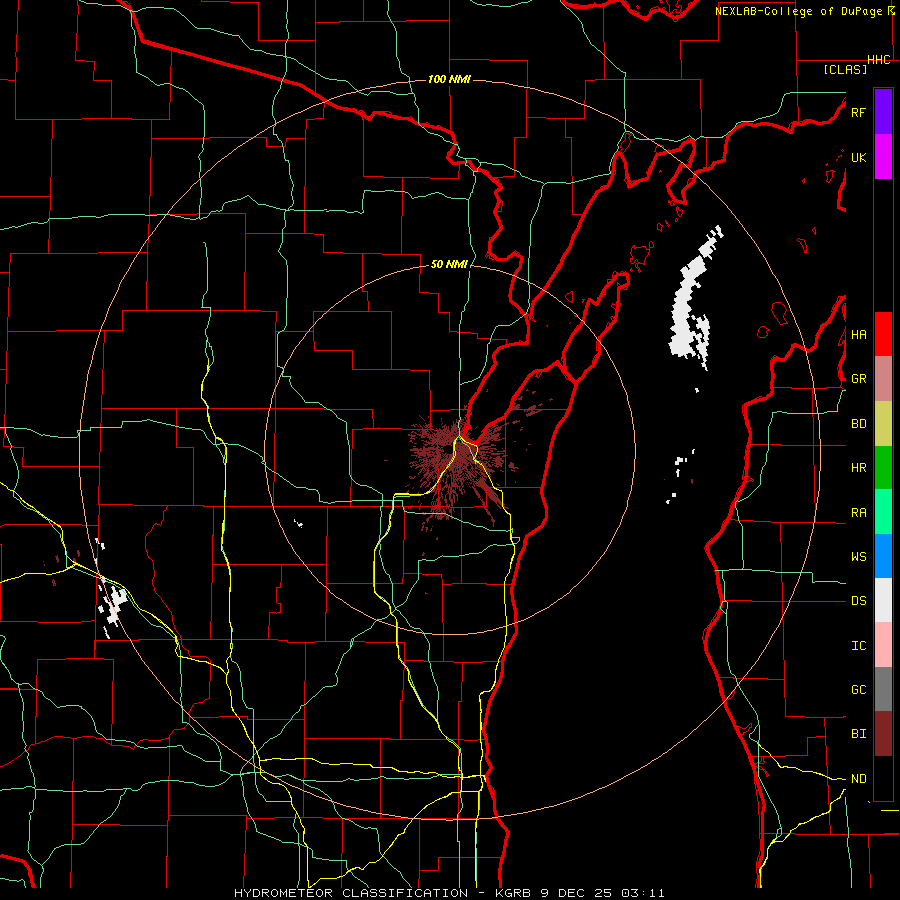Viewport: 900px width, 900px height.
Task: Select the GR graupel legend color swatch
Action: point(883,378)
